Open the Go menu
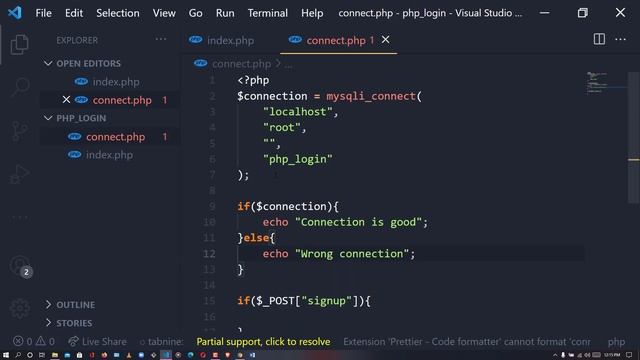Screen dimensions: 640x360 (x=195, y=13)
